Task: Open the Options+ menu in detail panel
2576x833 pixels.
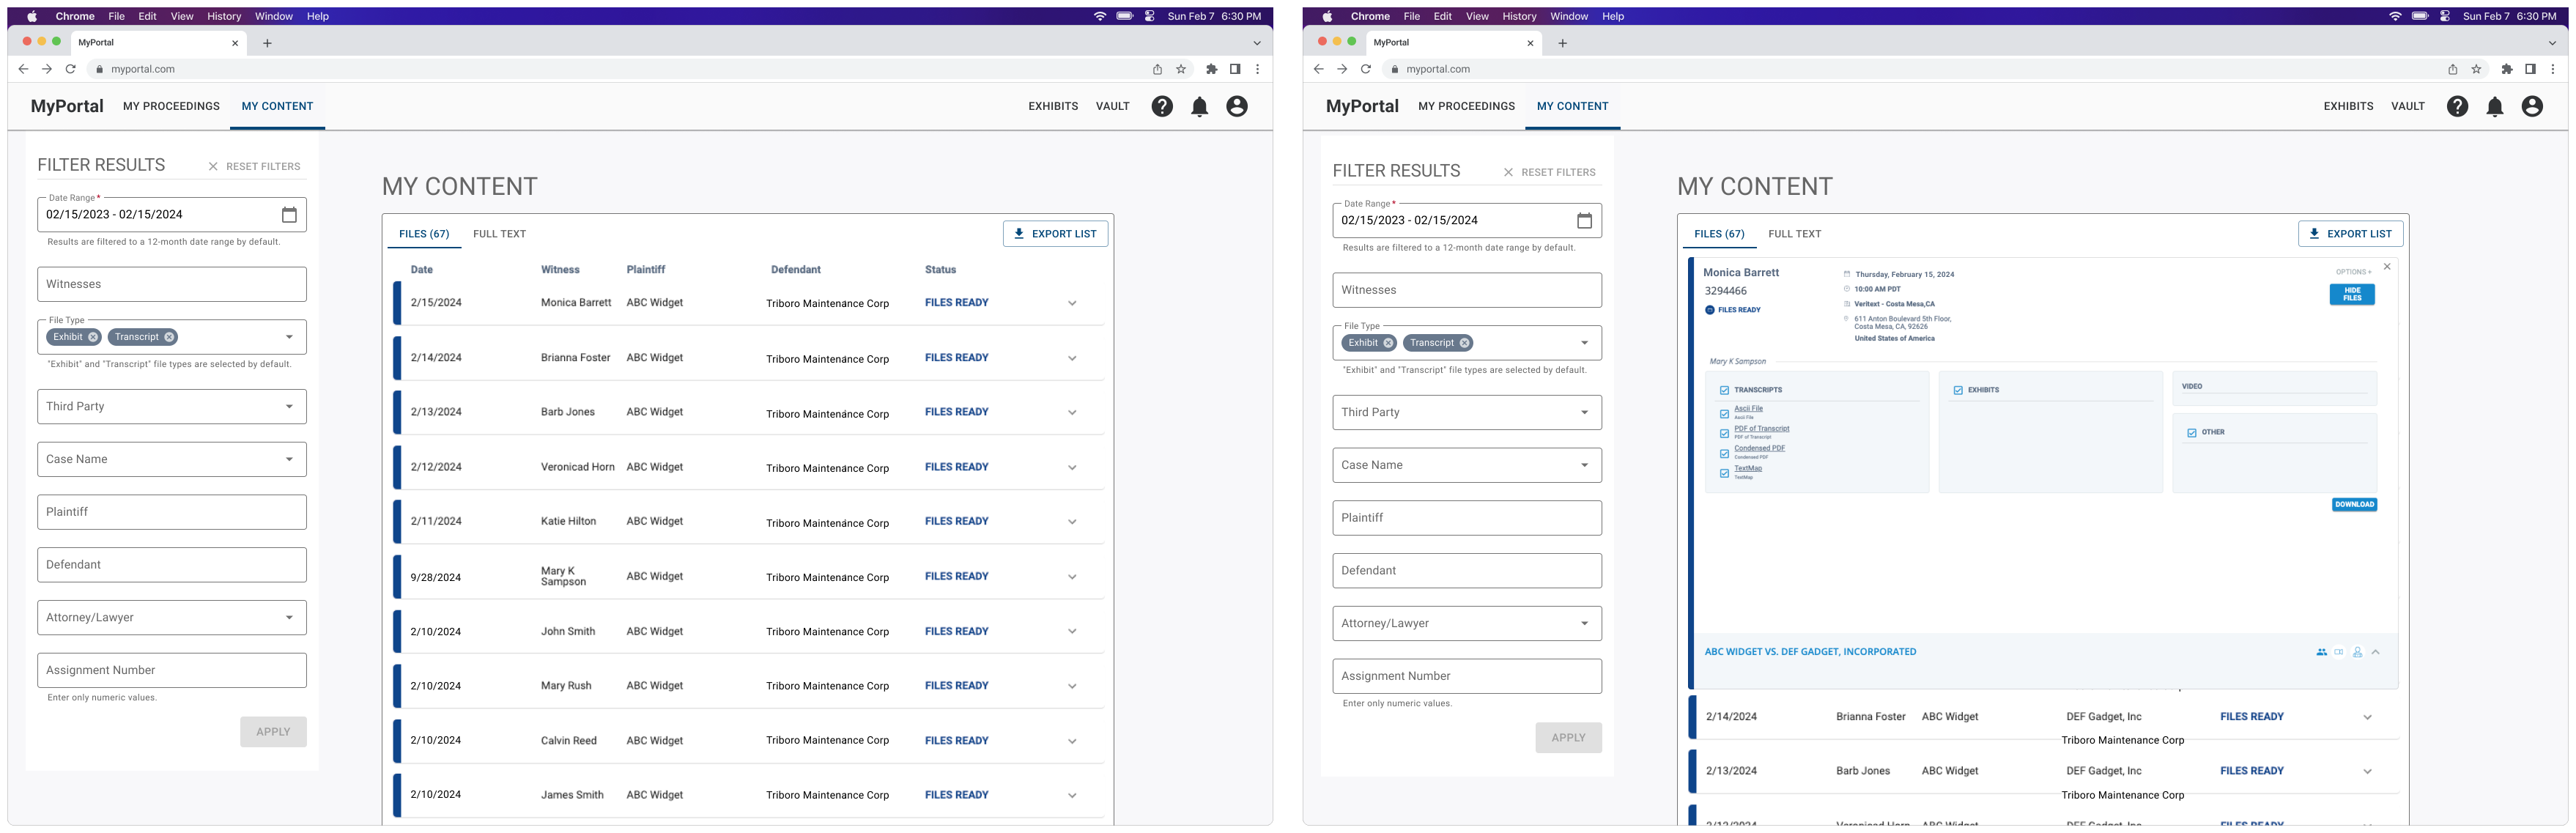Action: click(x=2353, y=272)
